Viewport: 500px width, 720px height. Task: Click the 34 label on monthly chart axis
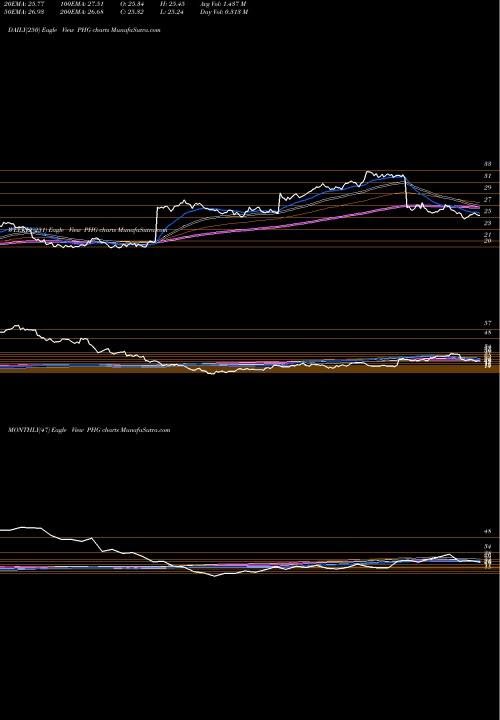(x=488, y=546)
